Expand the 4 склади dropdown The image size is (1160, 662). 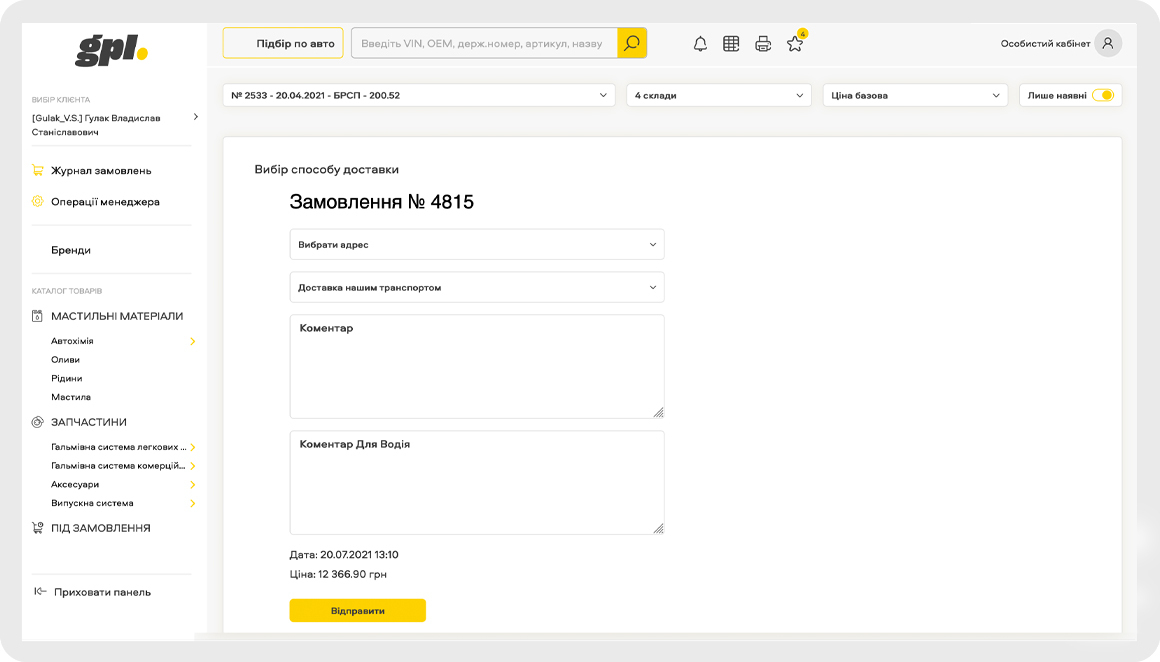[x=718, y=96]
